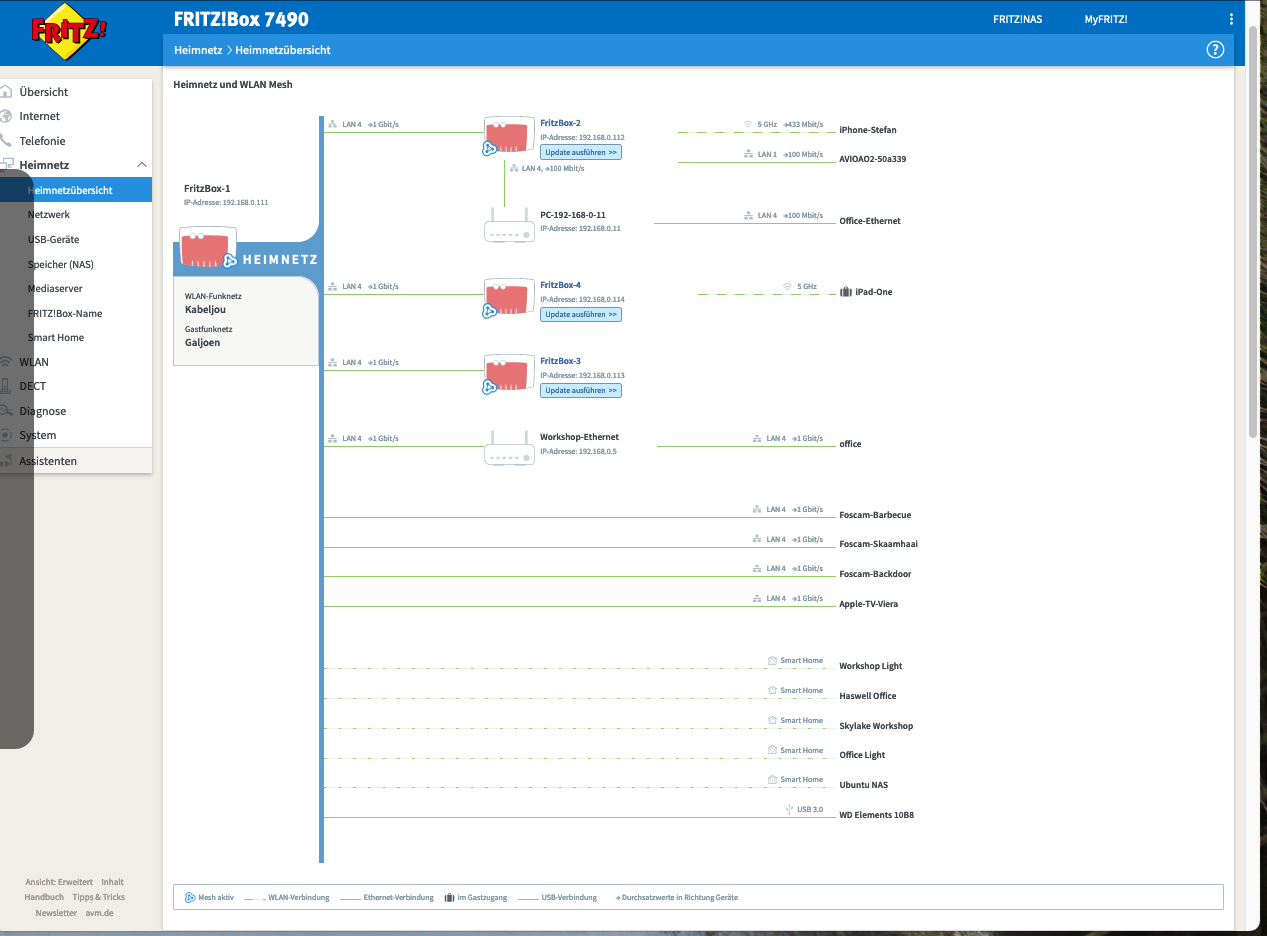Click the Mesh aktiv legend icon

[x=190, y=897]
